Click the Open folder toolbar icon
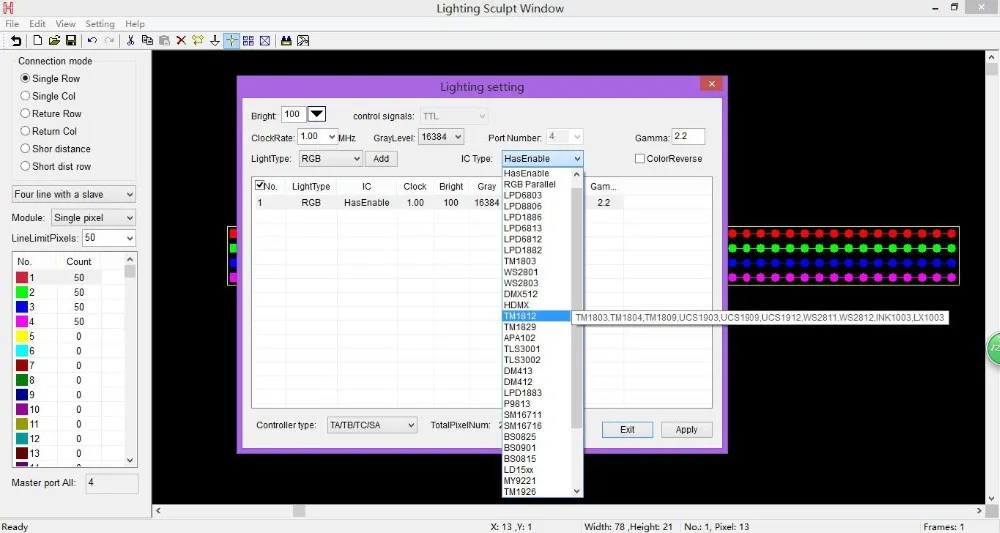Viewport: 1000px width, 533px height. coord(54,41)
